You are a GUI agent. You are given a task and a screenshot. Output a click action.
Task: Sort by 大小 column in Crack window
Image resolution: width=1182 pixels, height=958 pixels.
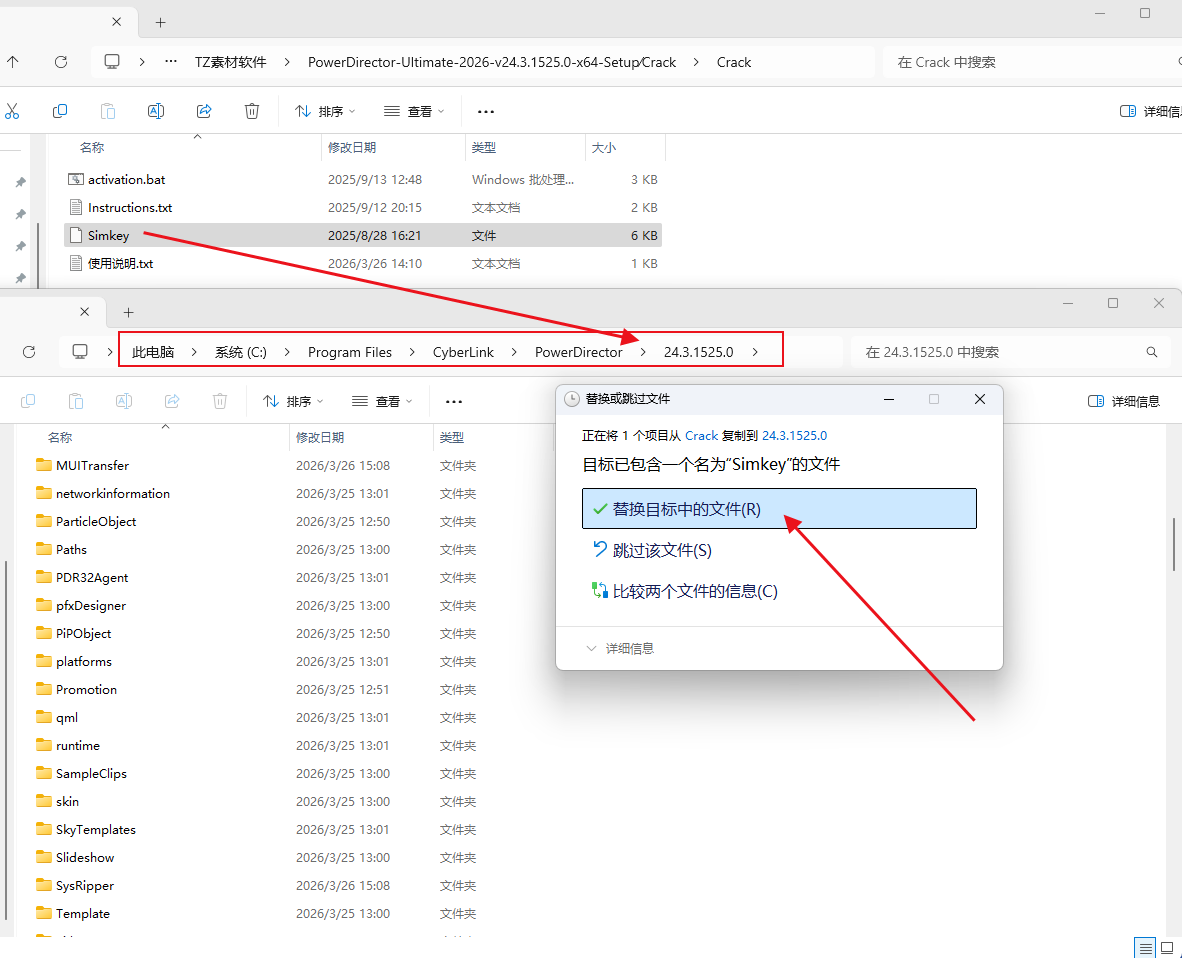tap(604, 148)
